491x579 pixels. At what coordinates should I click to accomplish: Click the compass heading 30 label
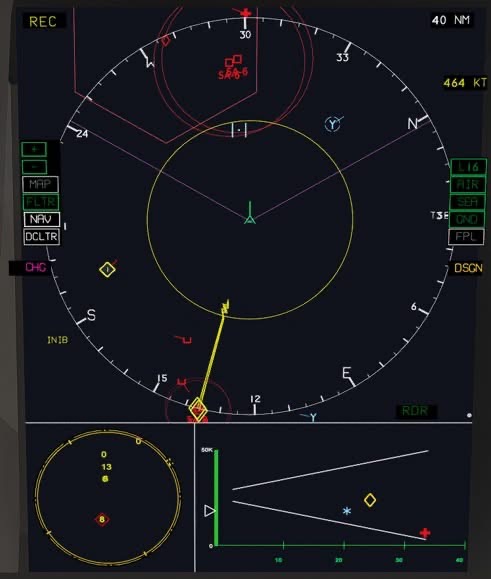click(x=245, y=35)
